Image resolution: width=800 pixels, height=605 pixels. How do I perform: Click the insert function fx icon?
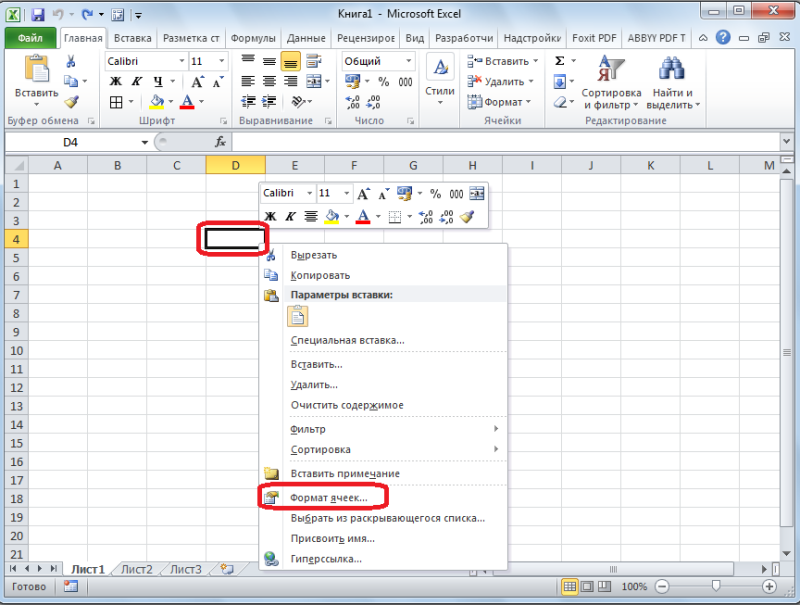tap(220, 142)
